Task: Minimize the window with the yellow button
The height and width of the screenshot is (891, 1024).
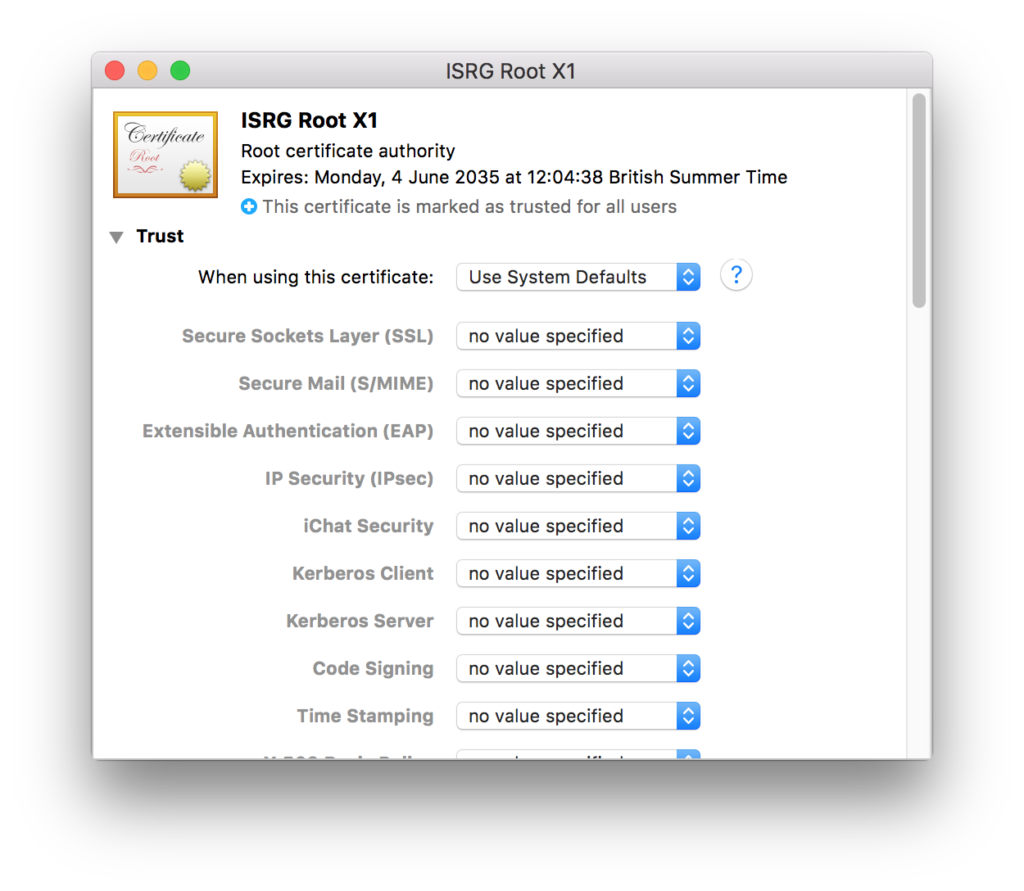Action: click(x=148, y=71)
